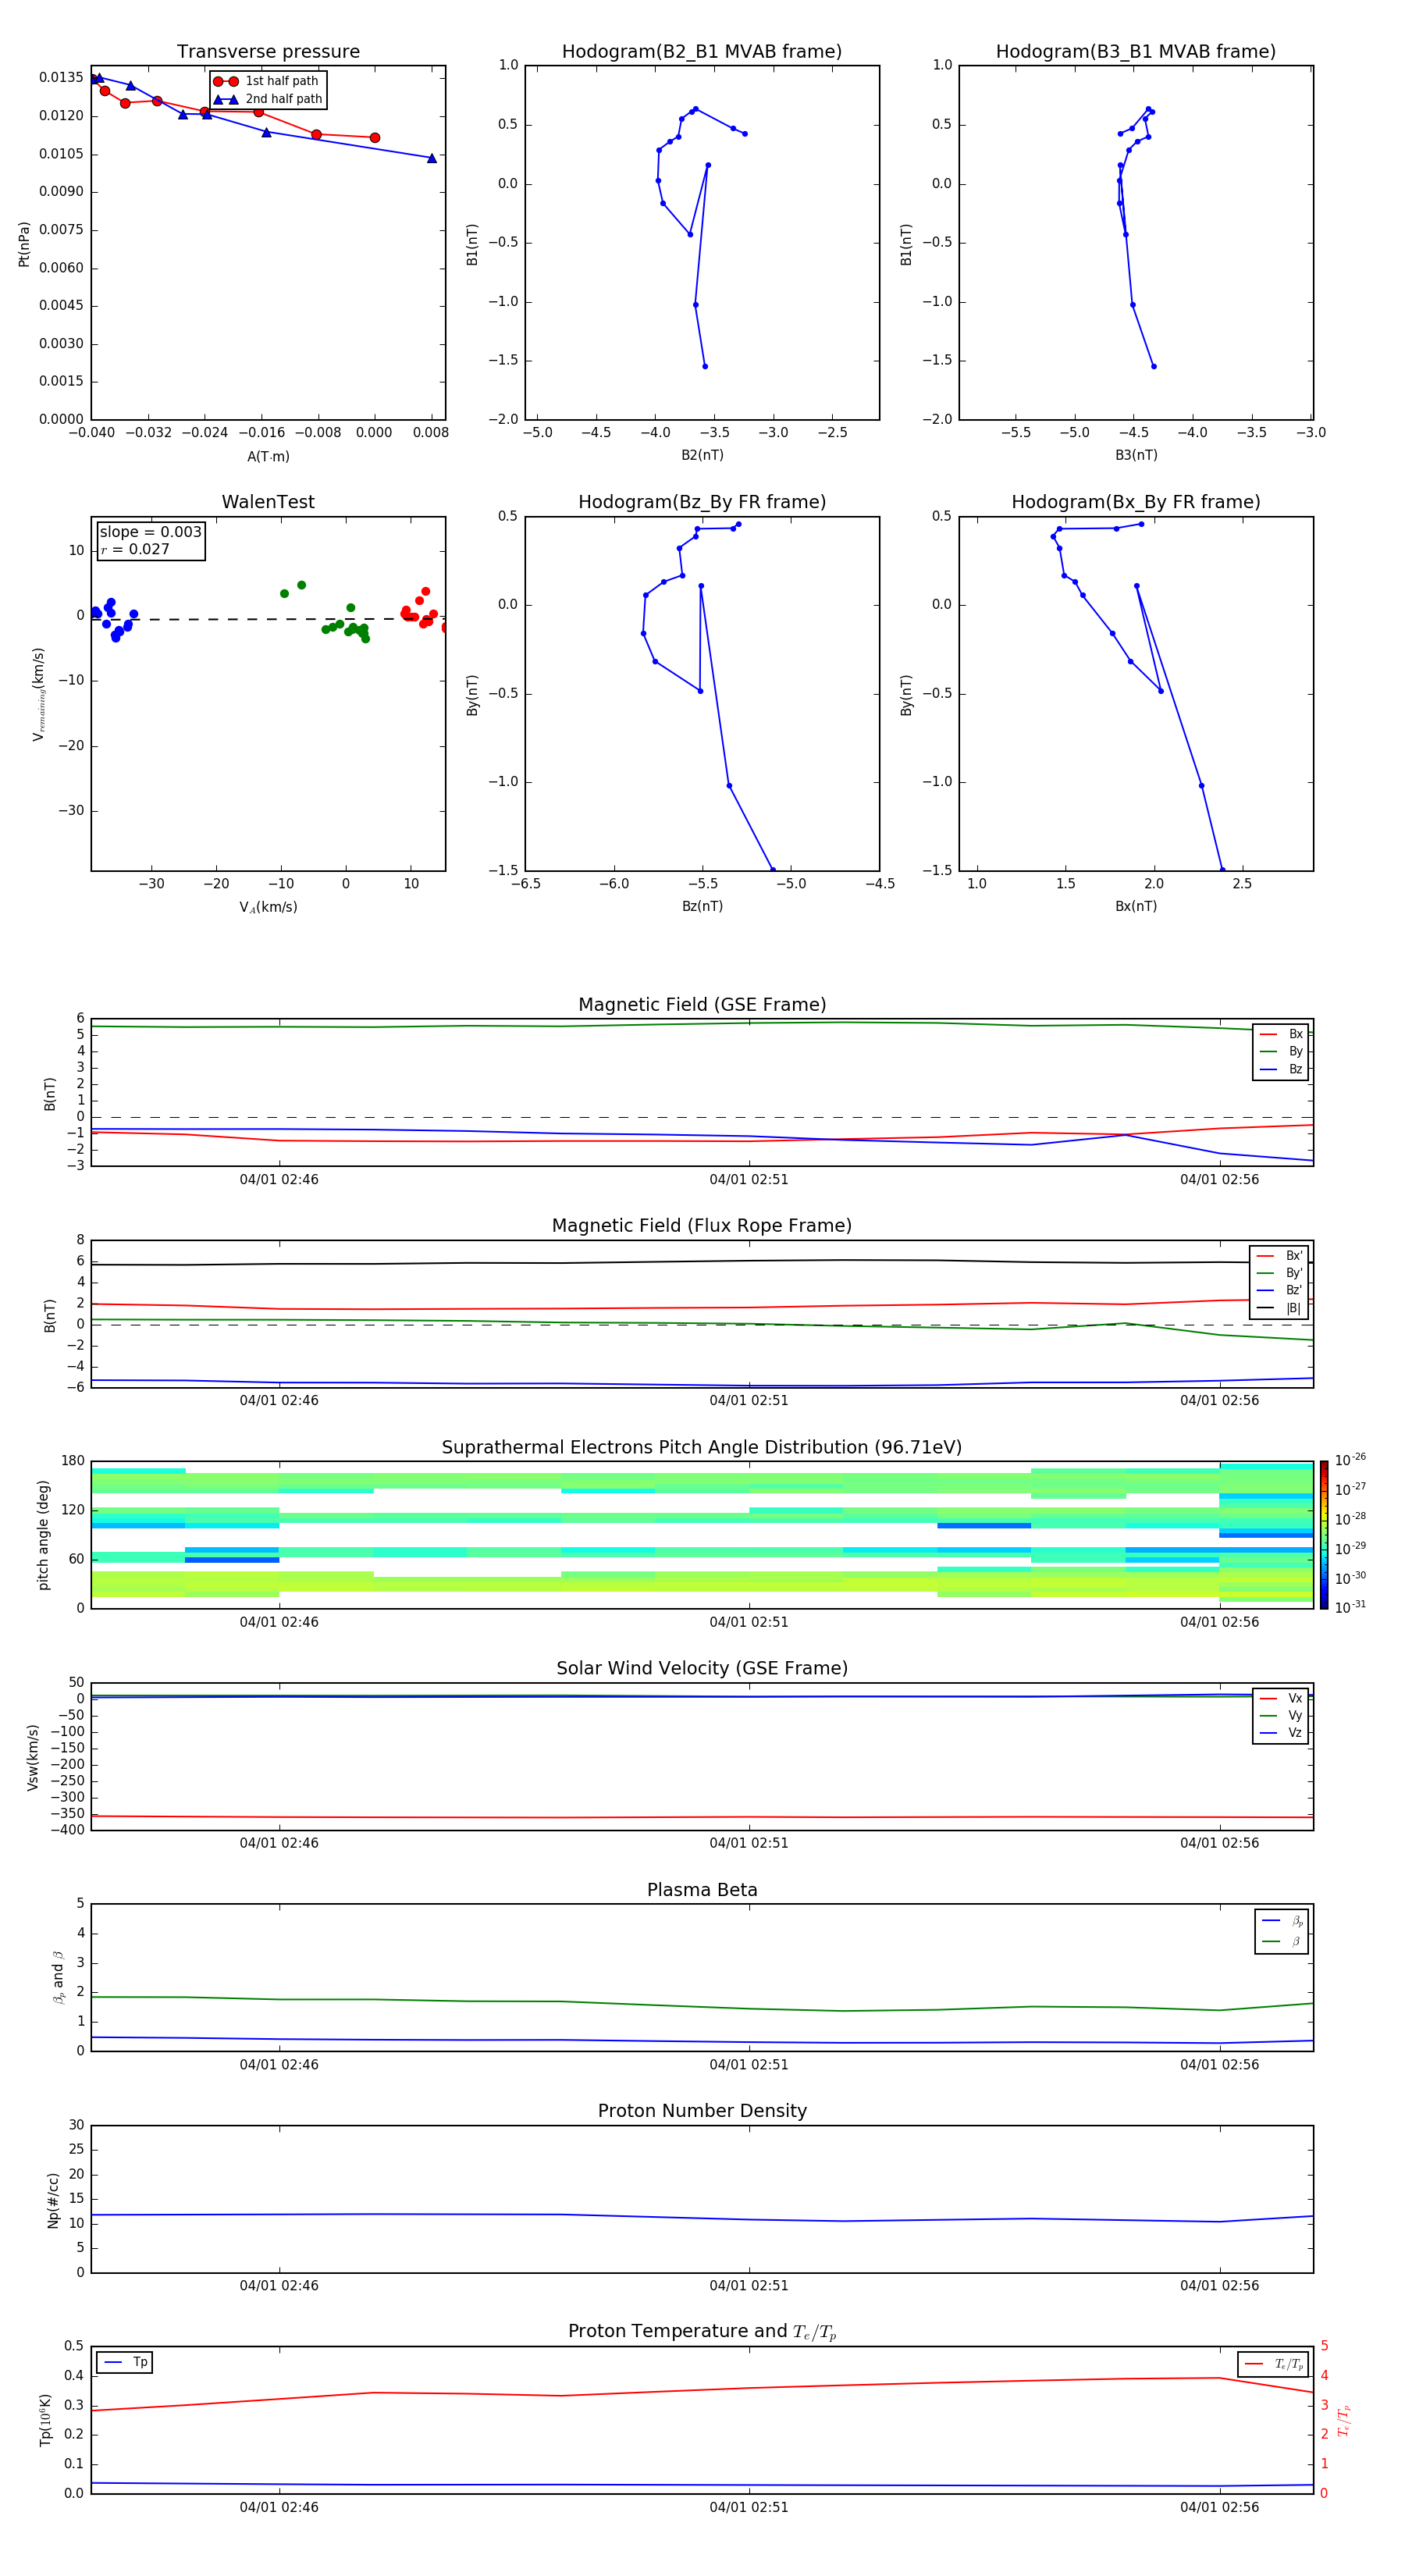Click the 'Plasma Beta' plot title
Screen dimensions: 1405x2576
point(702,1891)
